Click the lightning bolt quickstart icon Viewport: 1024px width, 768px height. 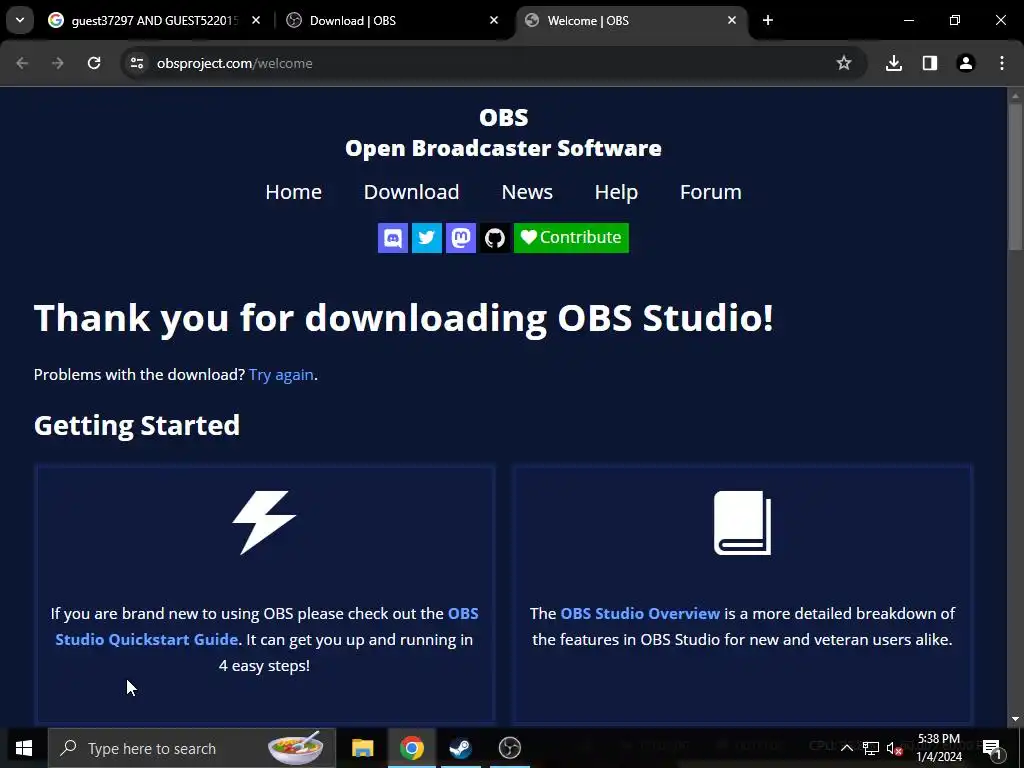(264, 522)
